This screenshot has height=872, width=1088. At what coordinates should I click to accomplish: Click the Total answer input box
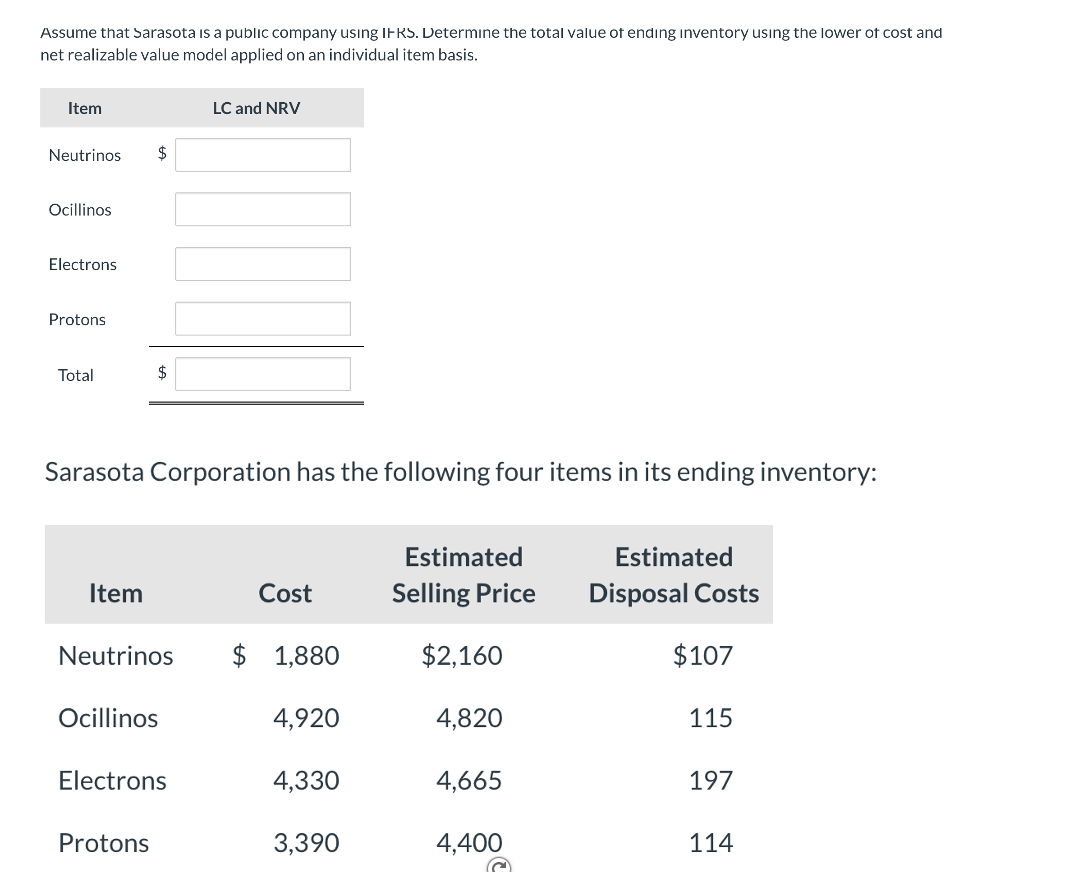click(x=263, y=374)
